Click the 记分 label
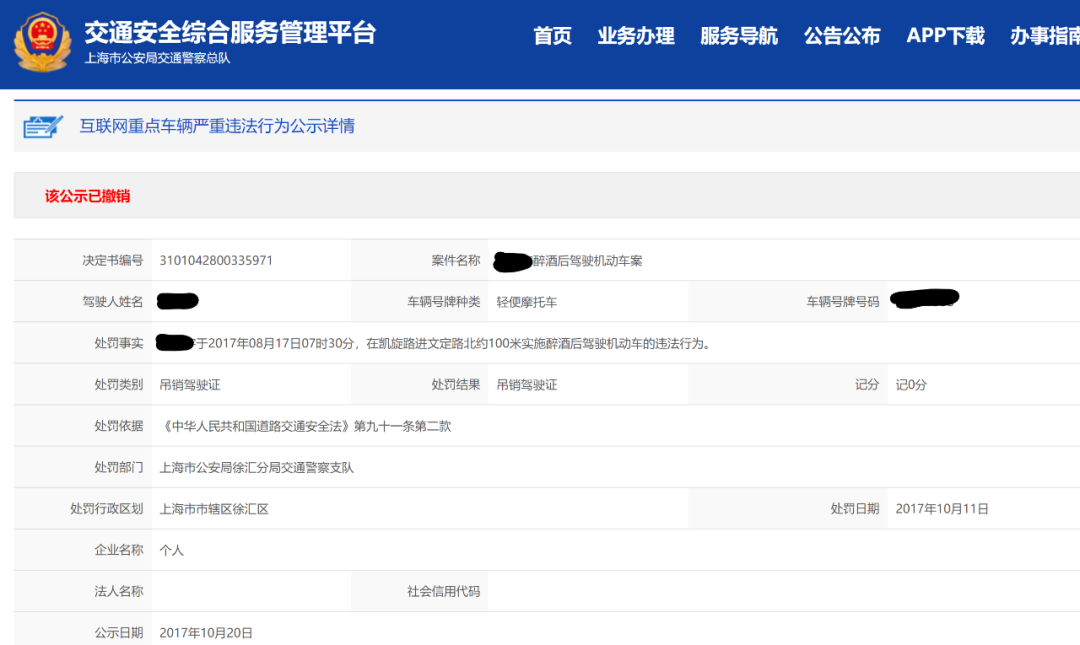Viewport: 1080px width, 645px height. click(867, 385)
